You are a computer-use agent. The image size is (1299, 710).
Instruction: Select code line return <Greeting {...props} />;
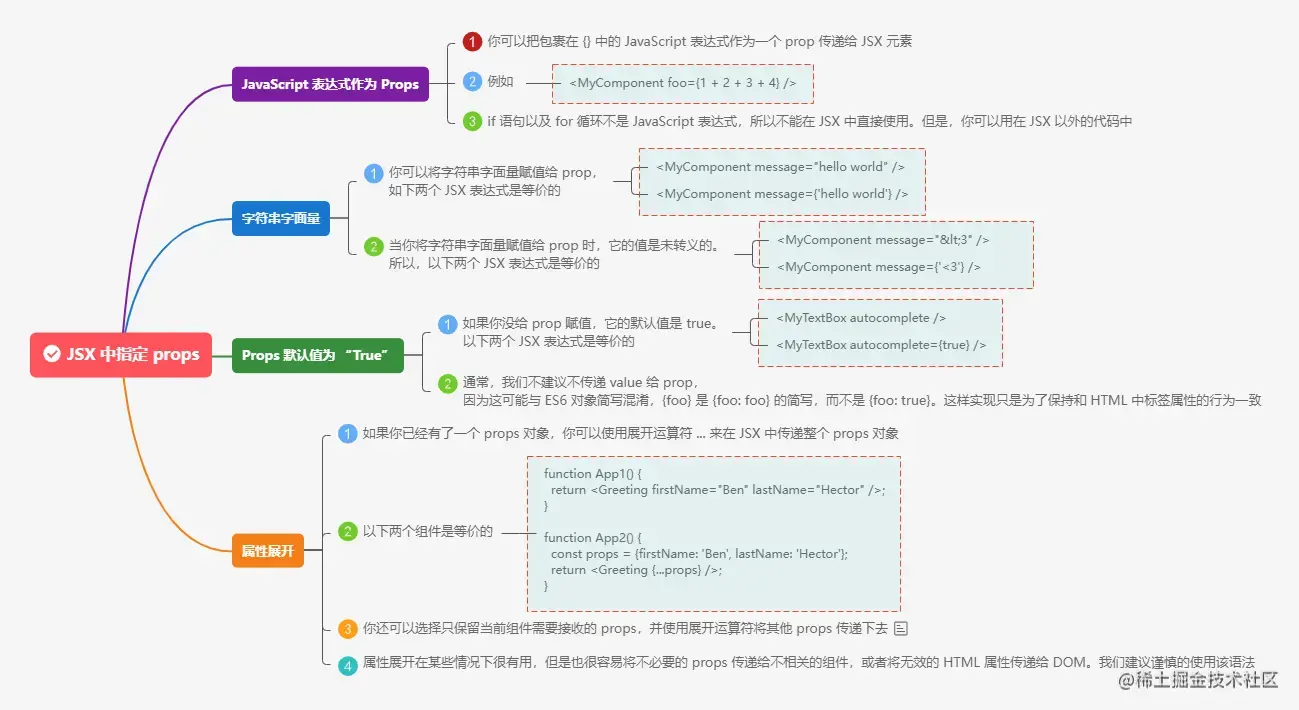pyautogui.click(x=637, y=570)
